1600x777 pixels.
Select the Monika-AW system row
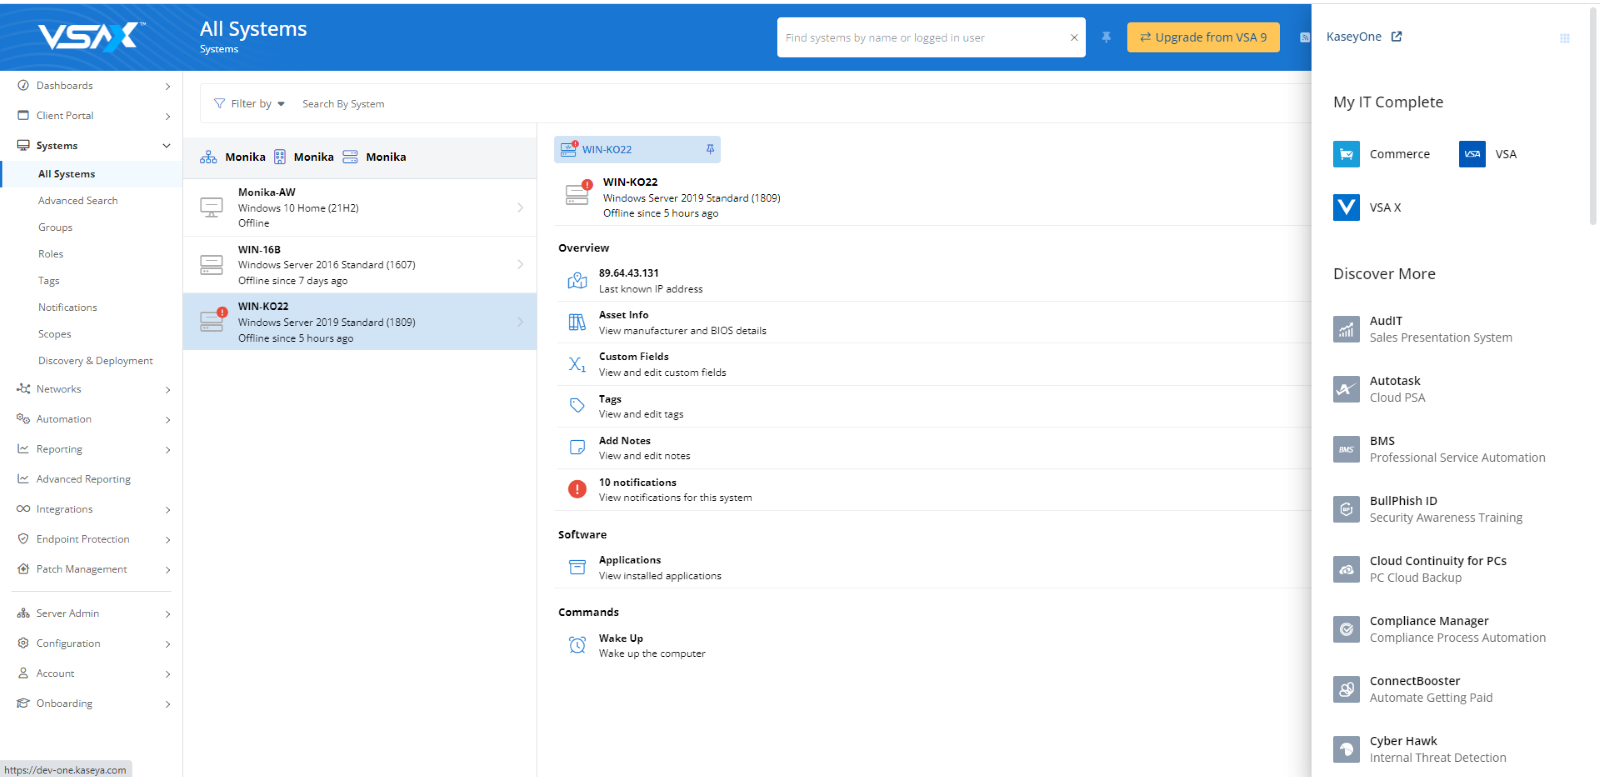360,207
